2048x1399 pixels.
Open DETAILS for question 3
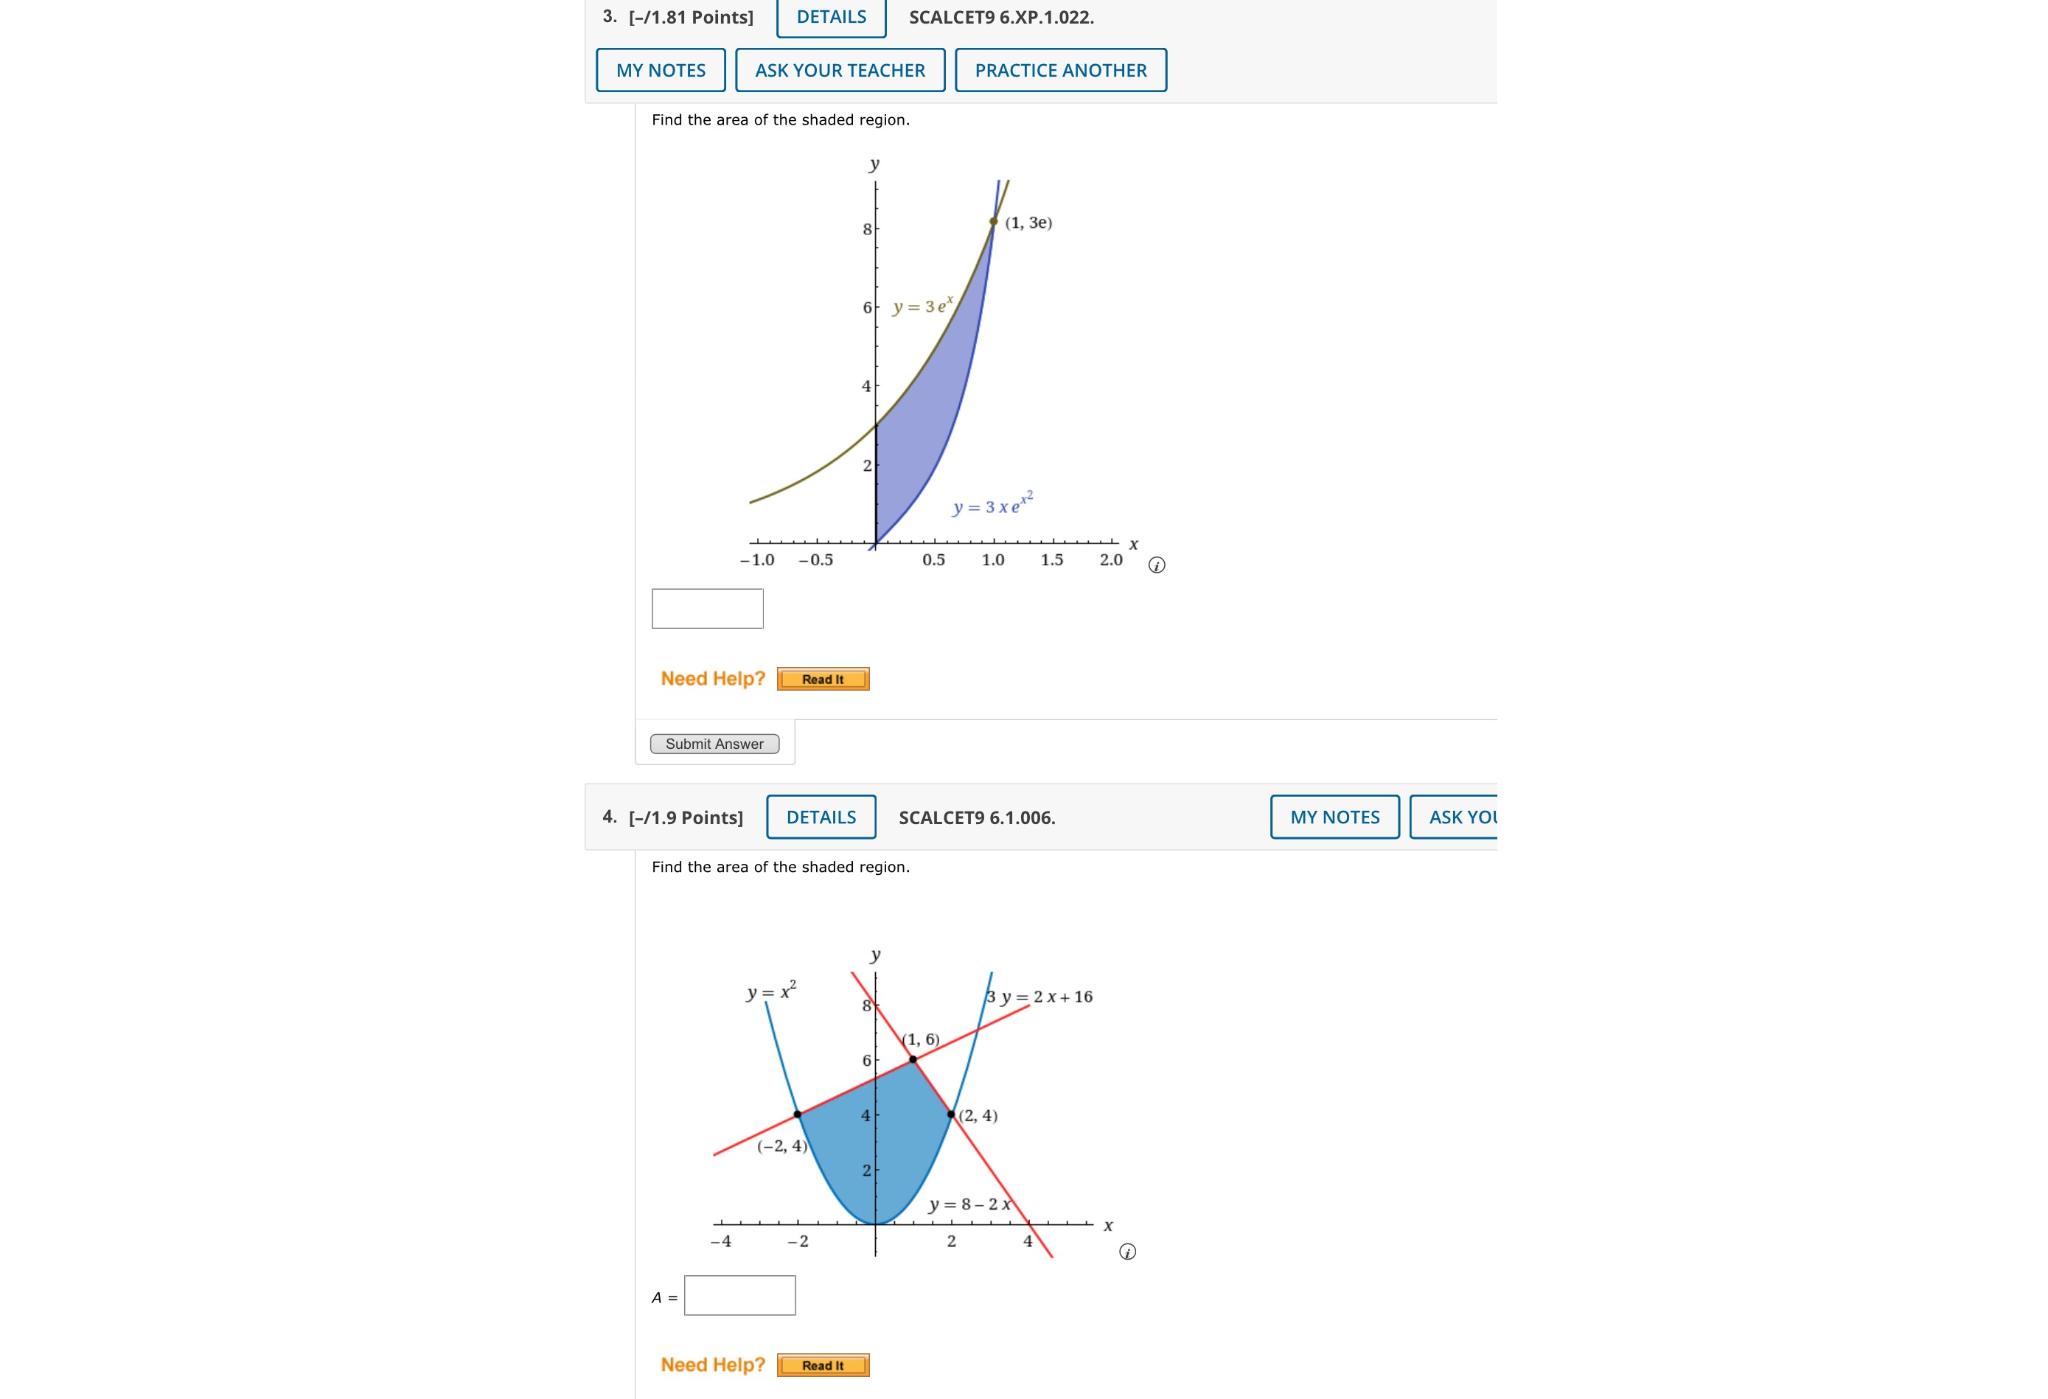click(829, 16)
